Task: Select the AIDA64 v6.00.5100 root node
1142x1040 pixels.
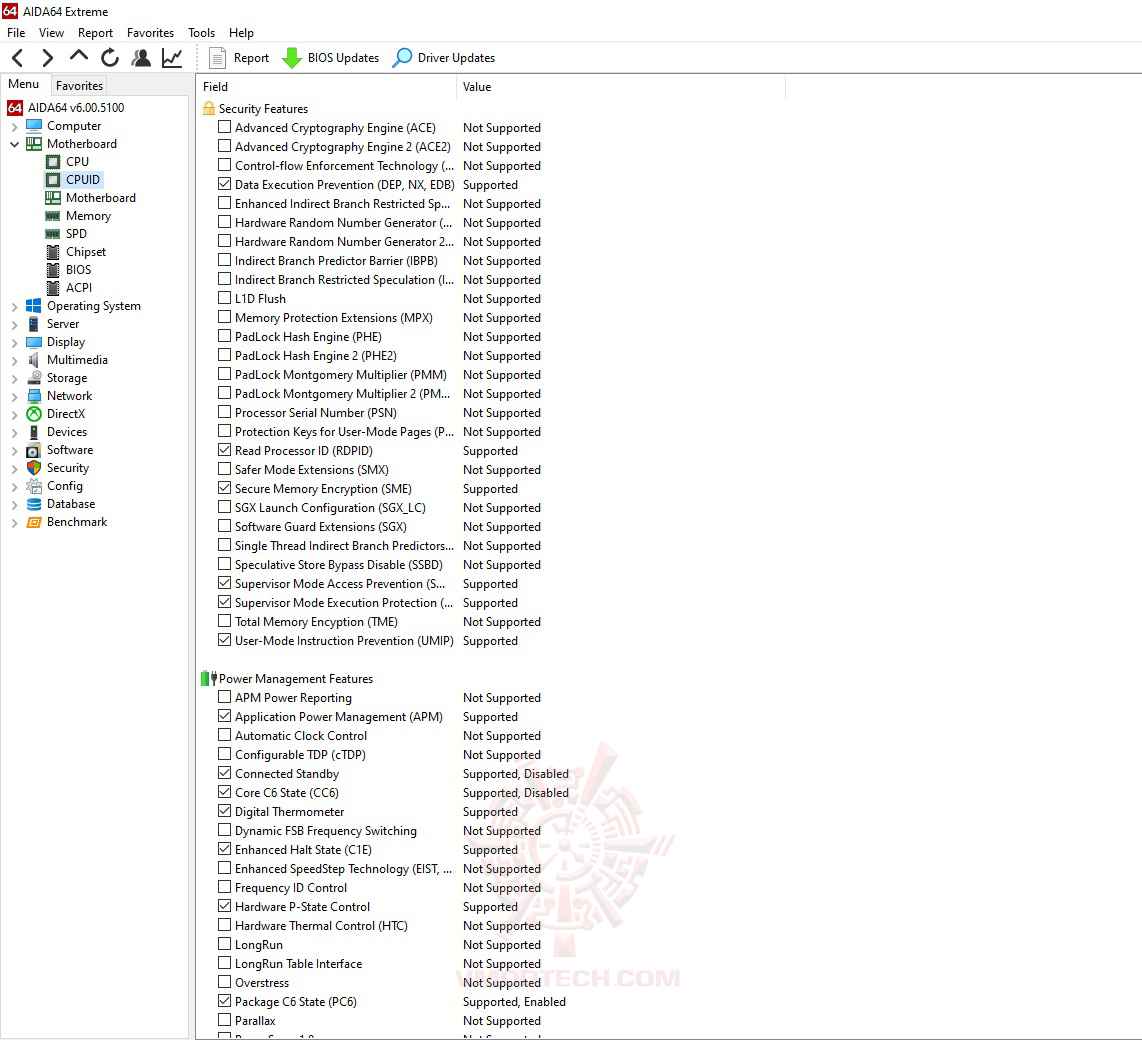Action: [x=66, y=108]
